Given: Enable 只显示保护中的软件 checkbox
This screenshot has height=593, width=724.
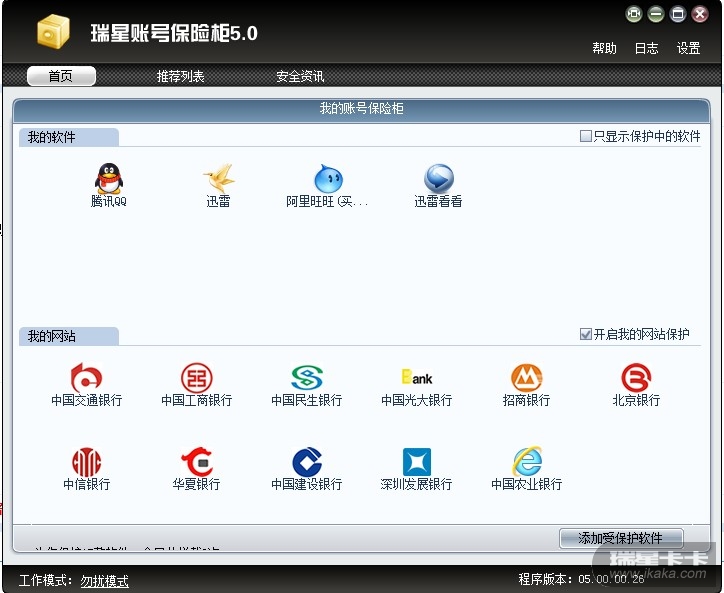Looking at the screenshot, I should pos(585,136).
